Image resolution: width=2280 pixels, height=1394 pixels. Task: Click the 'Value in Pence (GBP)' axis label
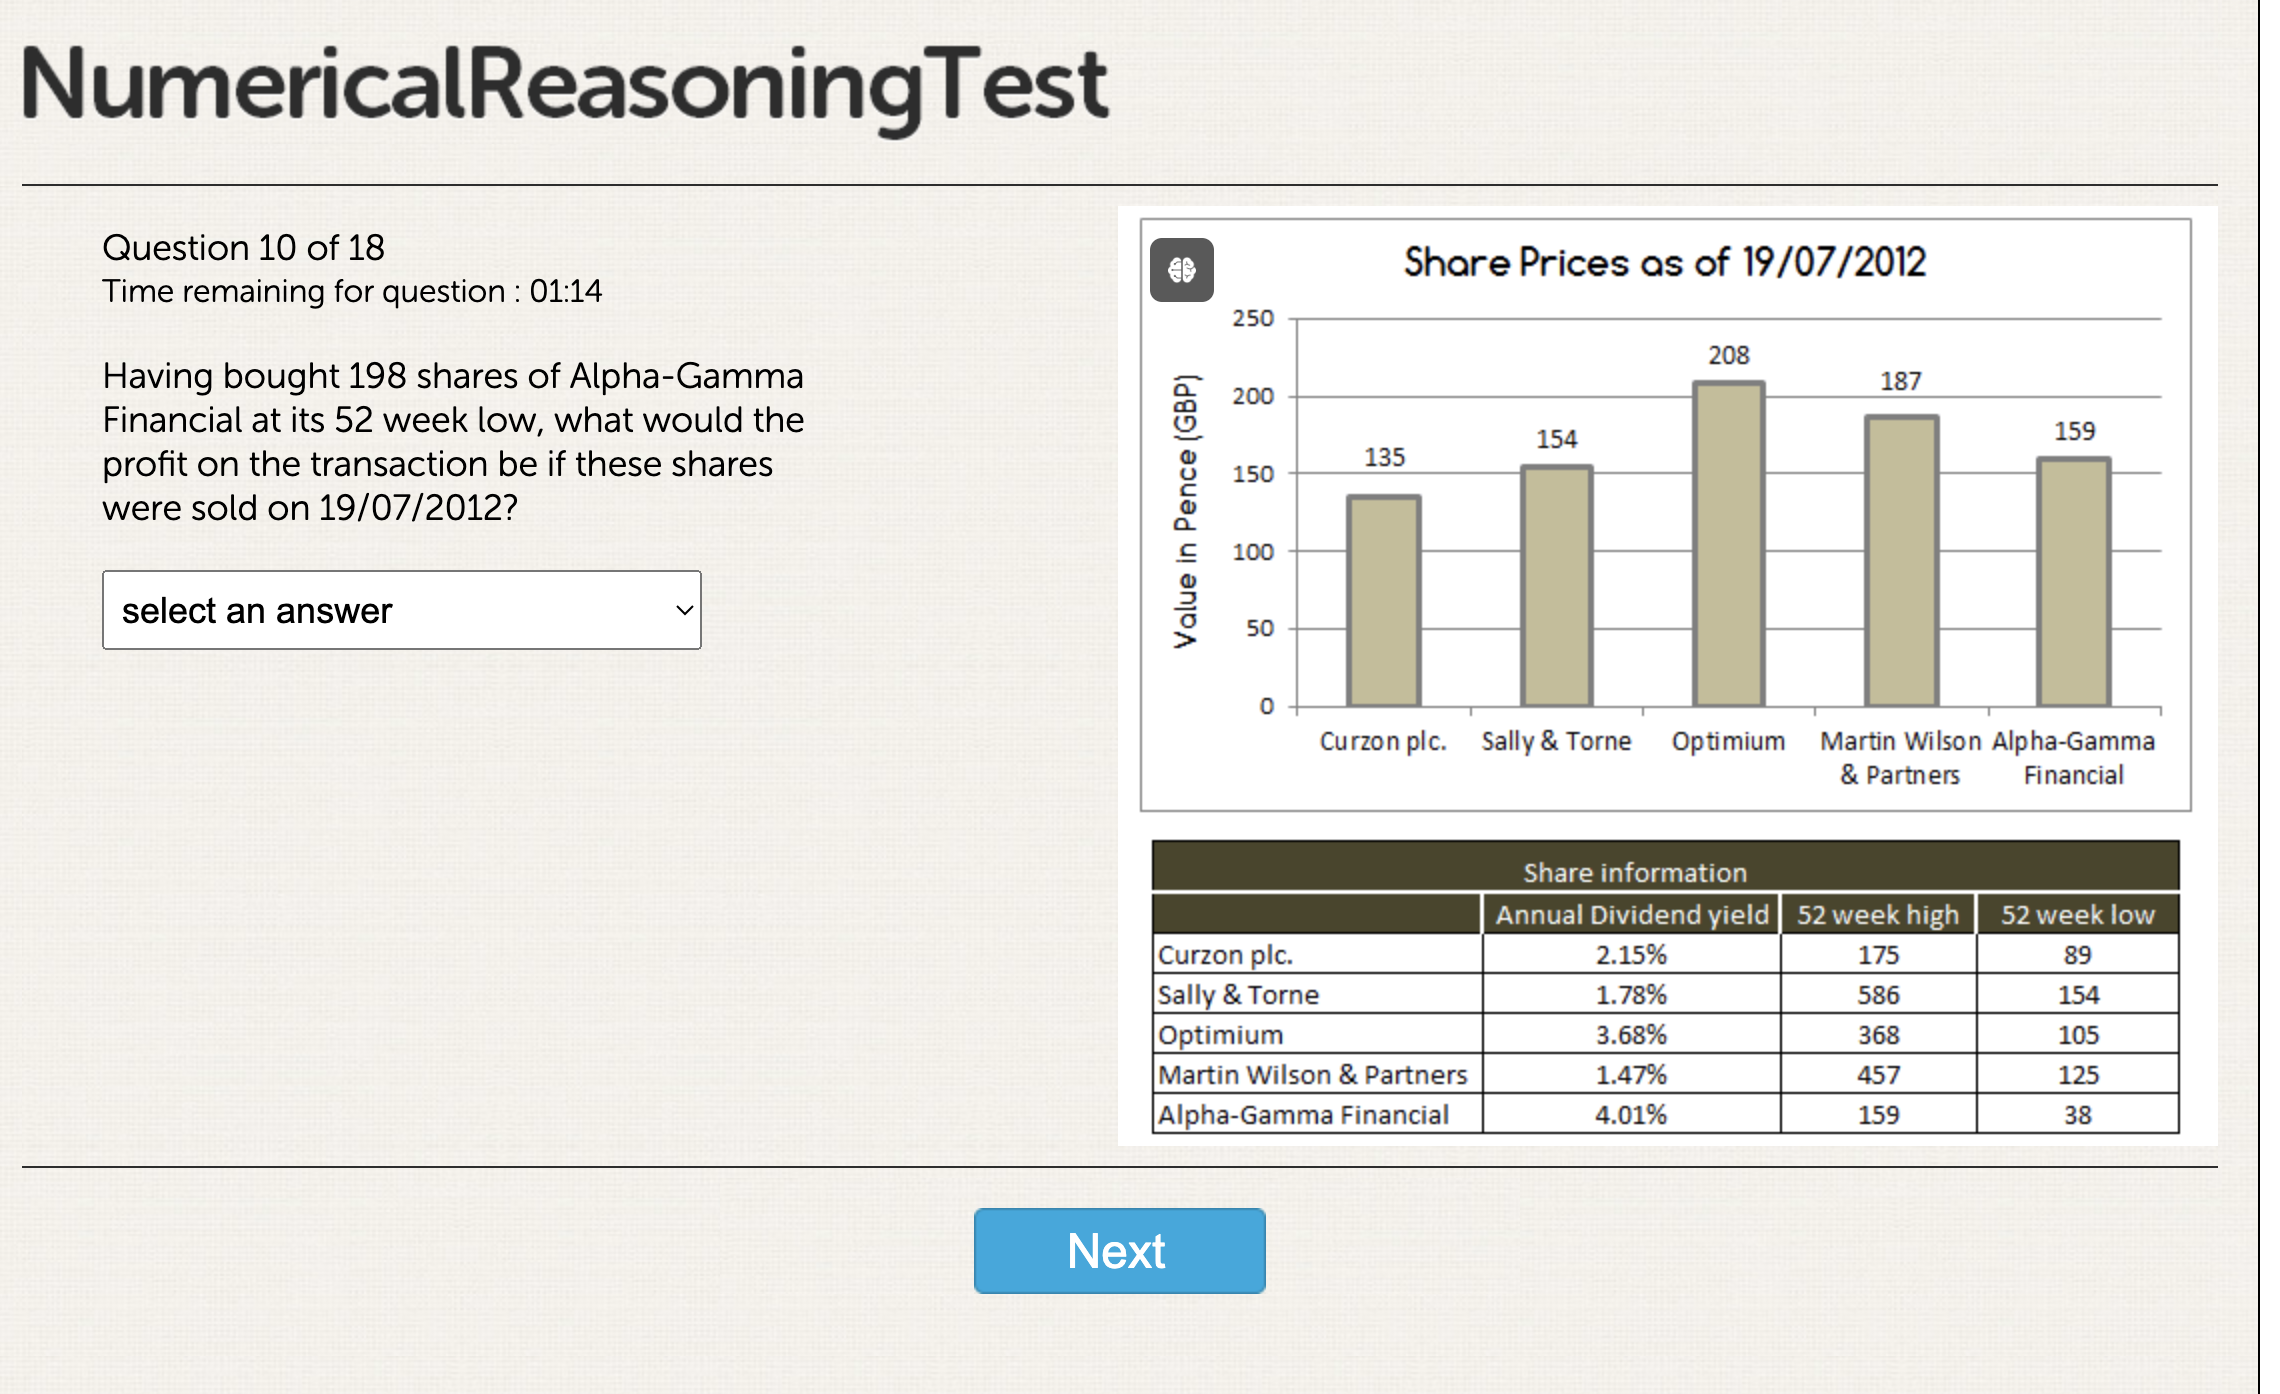pyautogui.click(x=1185, y=511)
